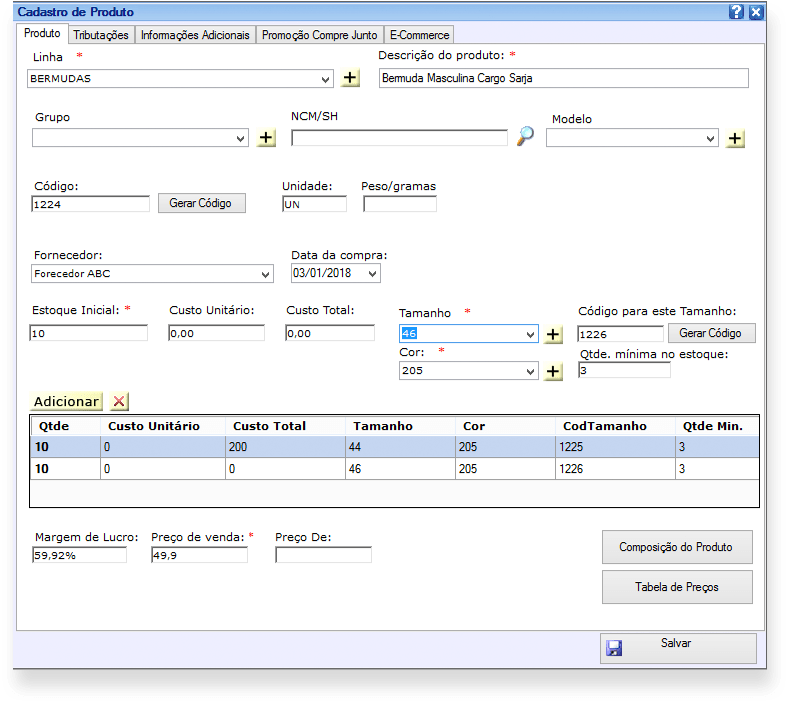Open the E-Commerce tab
The width and height of the screenshot is (789, 704).
tap(420, 35)
